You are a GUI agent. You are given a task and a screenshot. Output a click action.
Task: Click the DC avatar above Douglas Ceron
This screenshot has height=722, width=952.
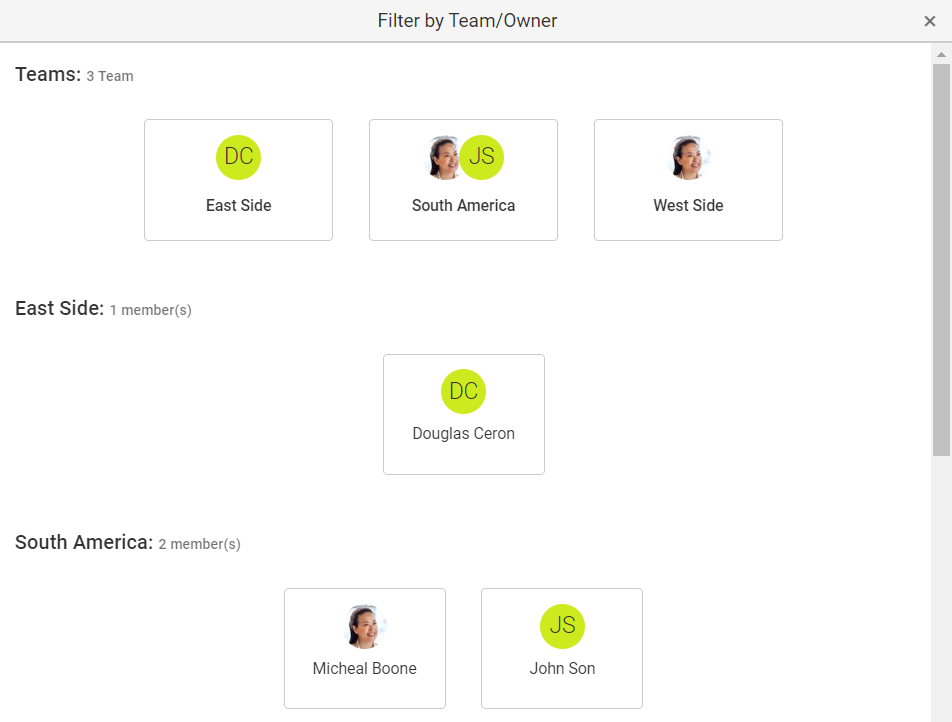point(463,392)
